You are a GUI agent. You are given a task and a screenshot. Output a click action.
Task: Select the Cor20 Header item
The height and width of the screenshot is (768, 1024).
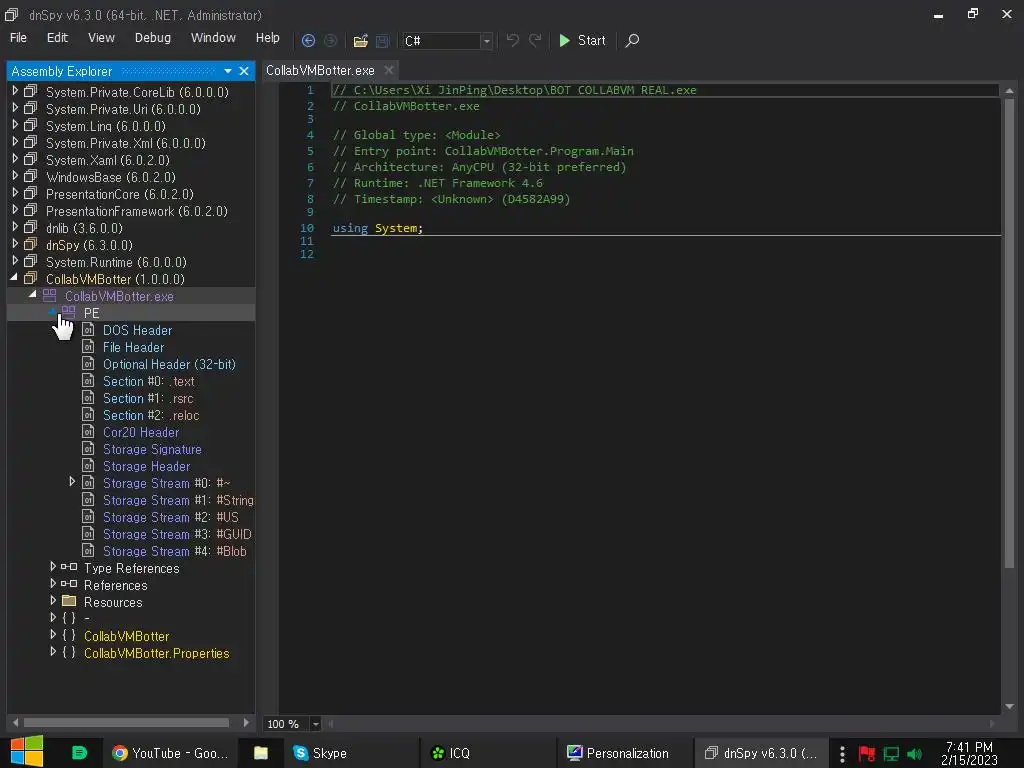(140, 432)
